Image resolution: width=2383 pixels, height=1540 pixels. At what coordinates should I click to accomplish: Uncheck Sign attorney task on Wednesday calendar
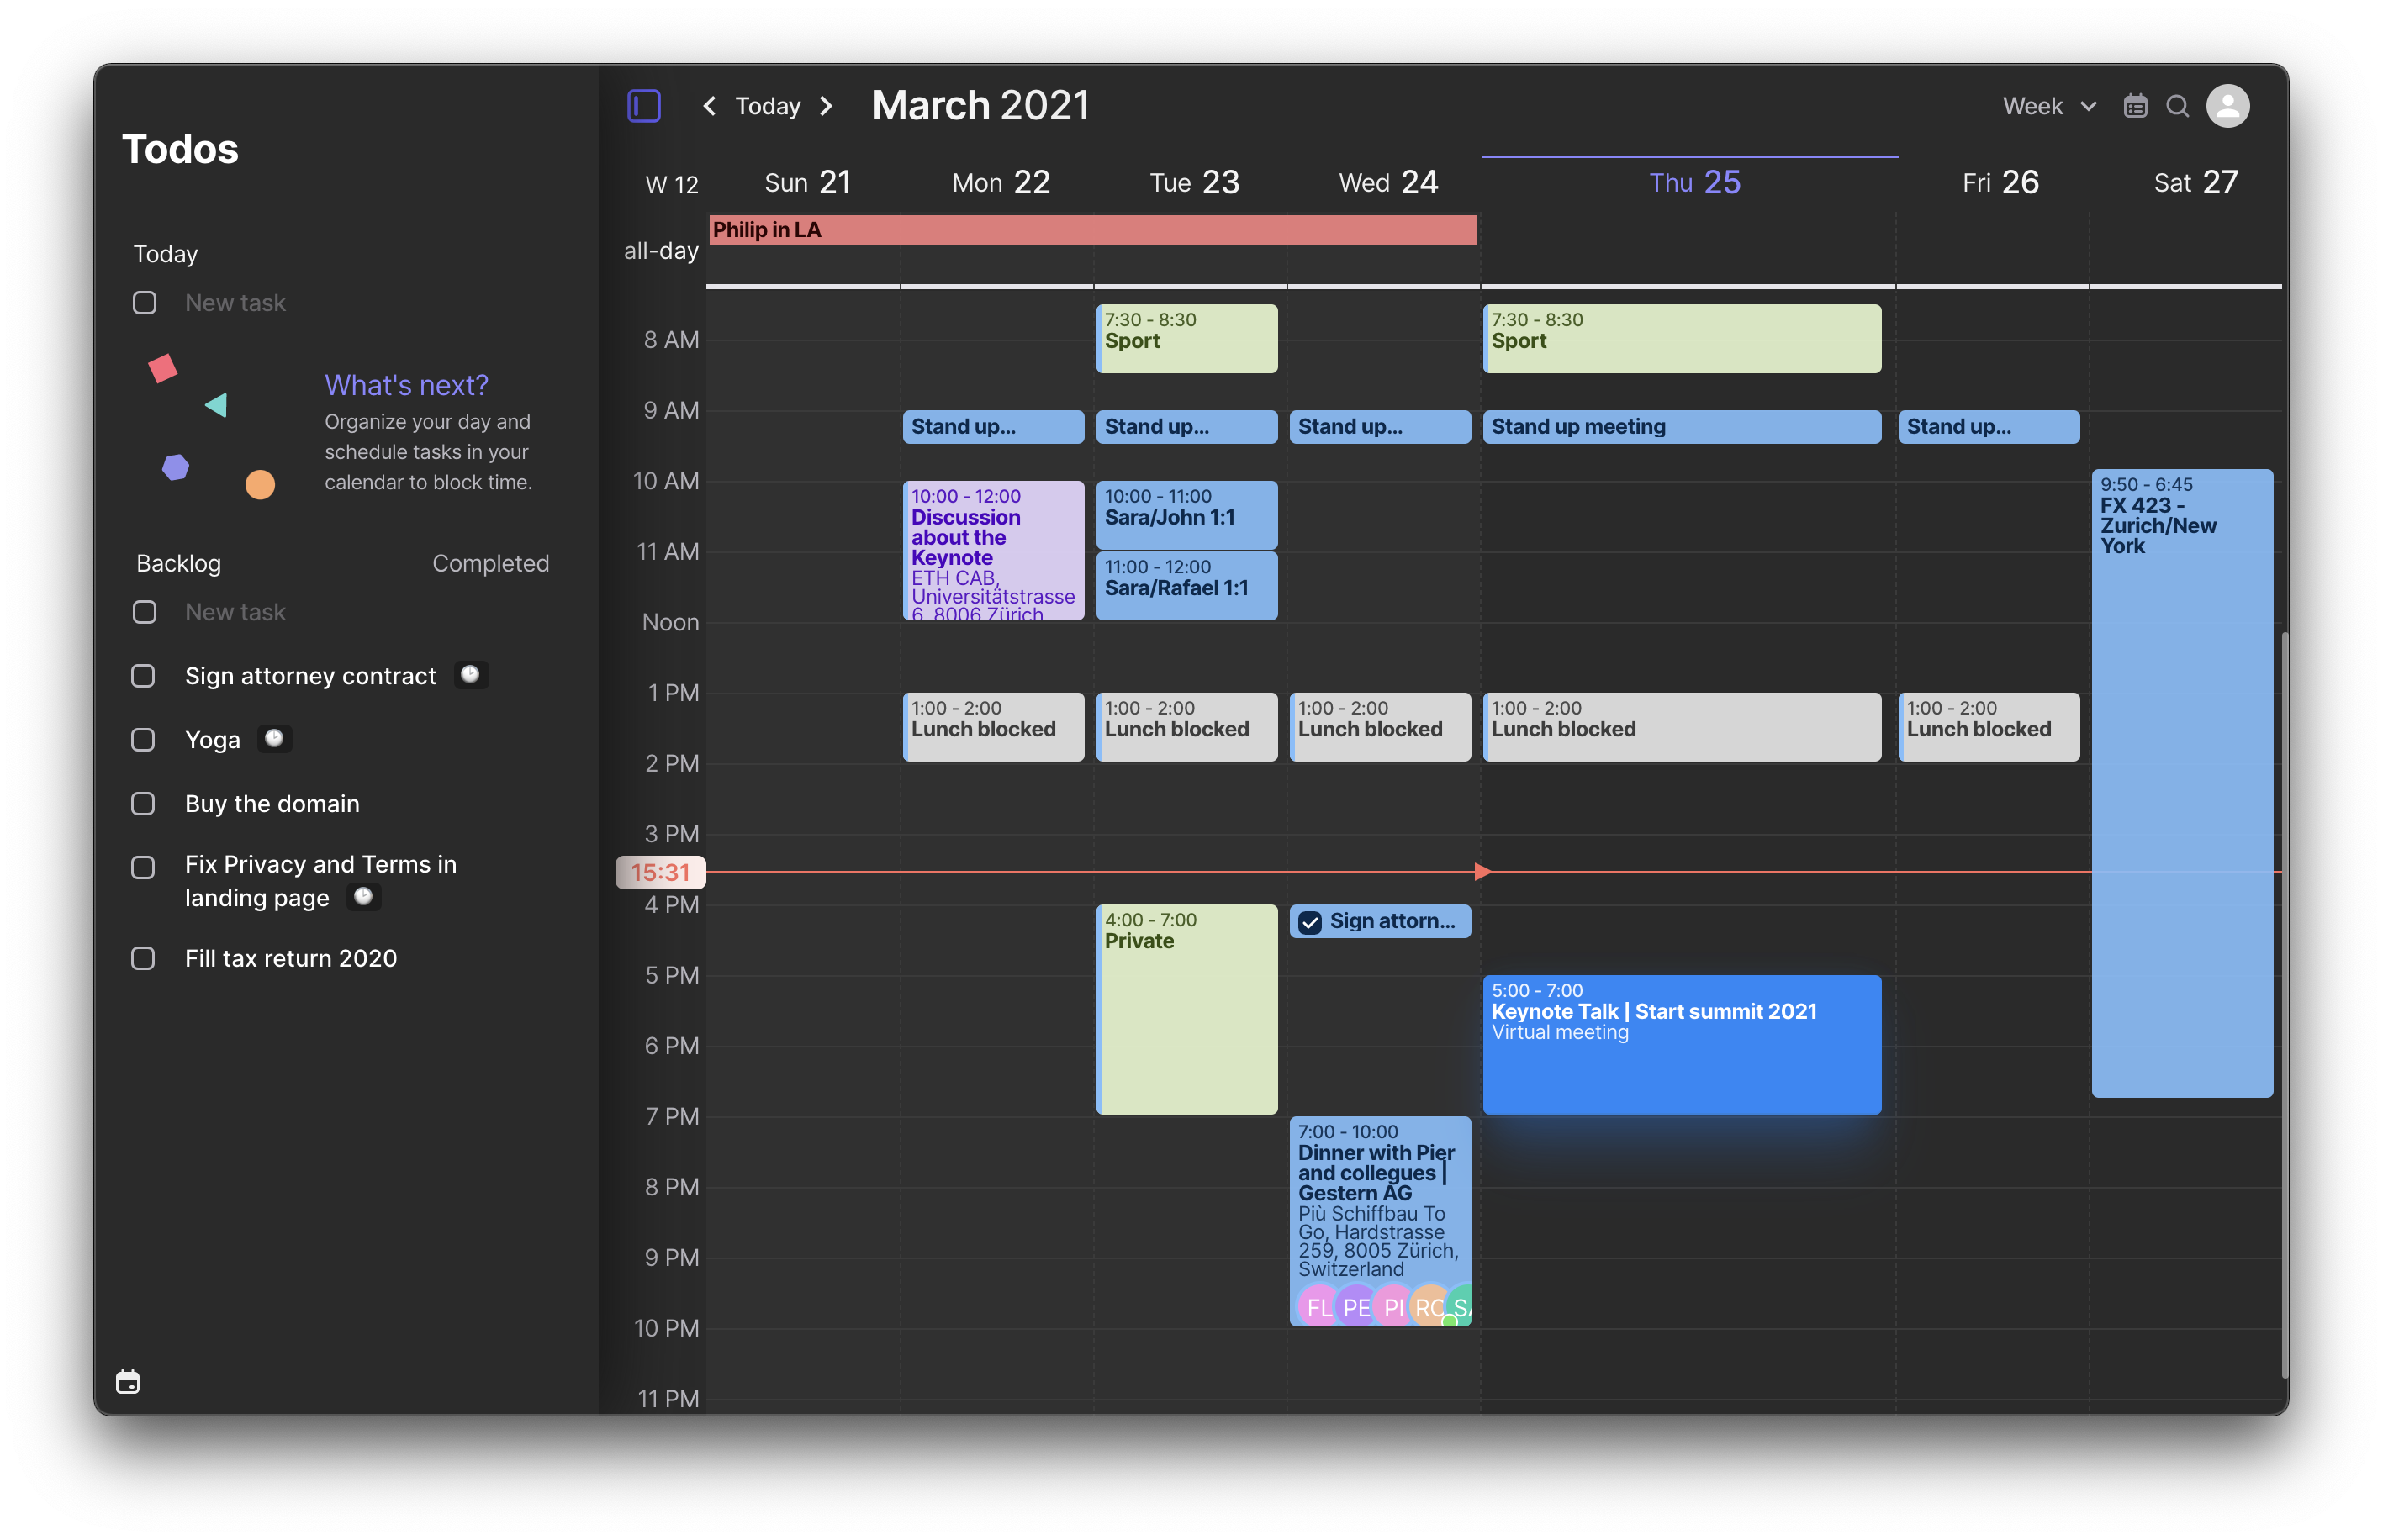(x=1310, y=922)
